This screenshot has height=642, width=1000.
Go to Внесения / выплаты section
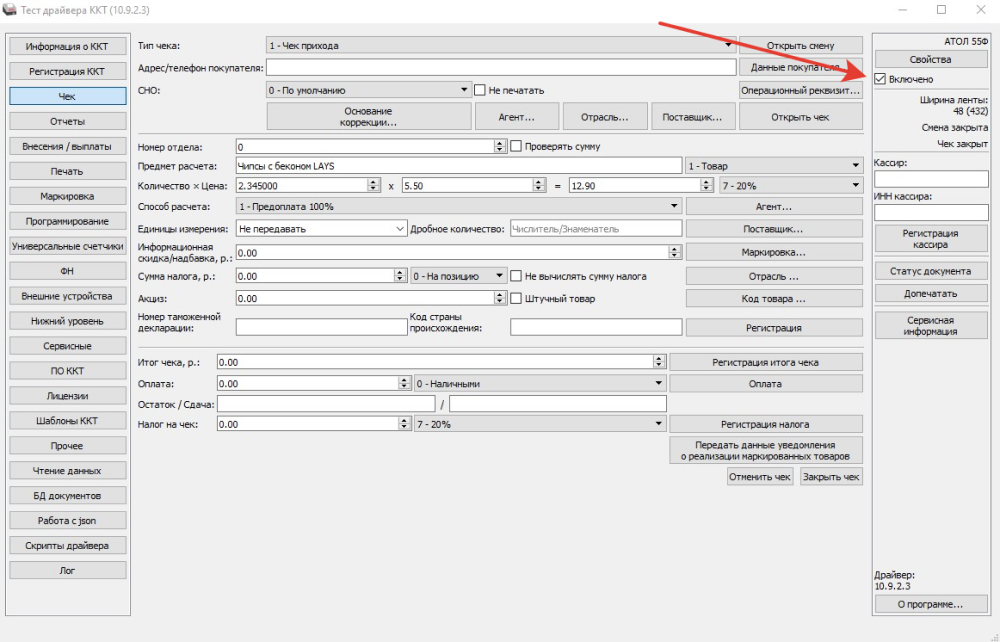point(68,146)
